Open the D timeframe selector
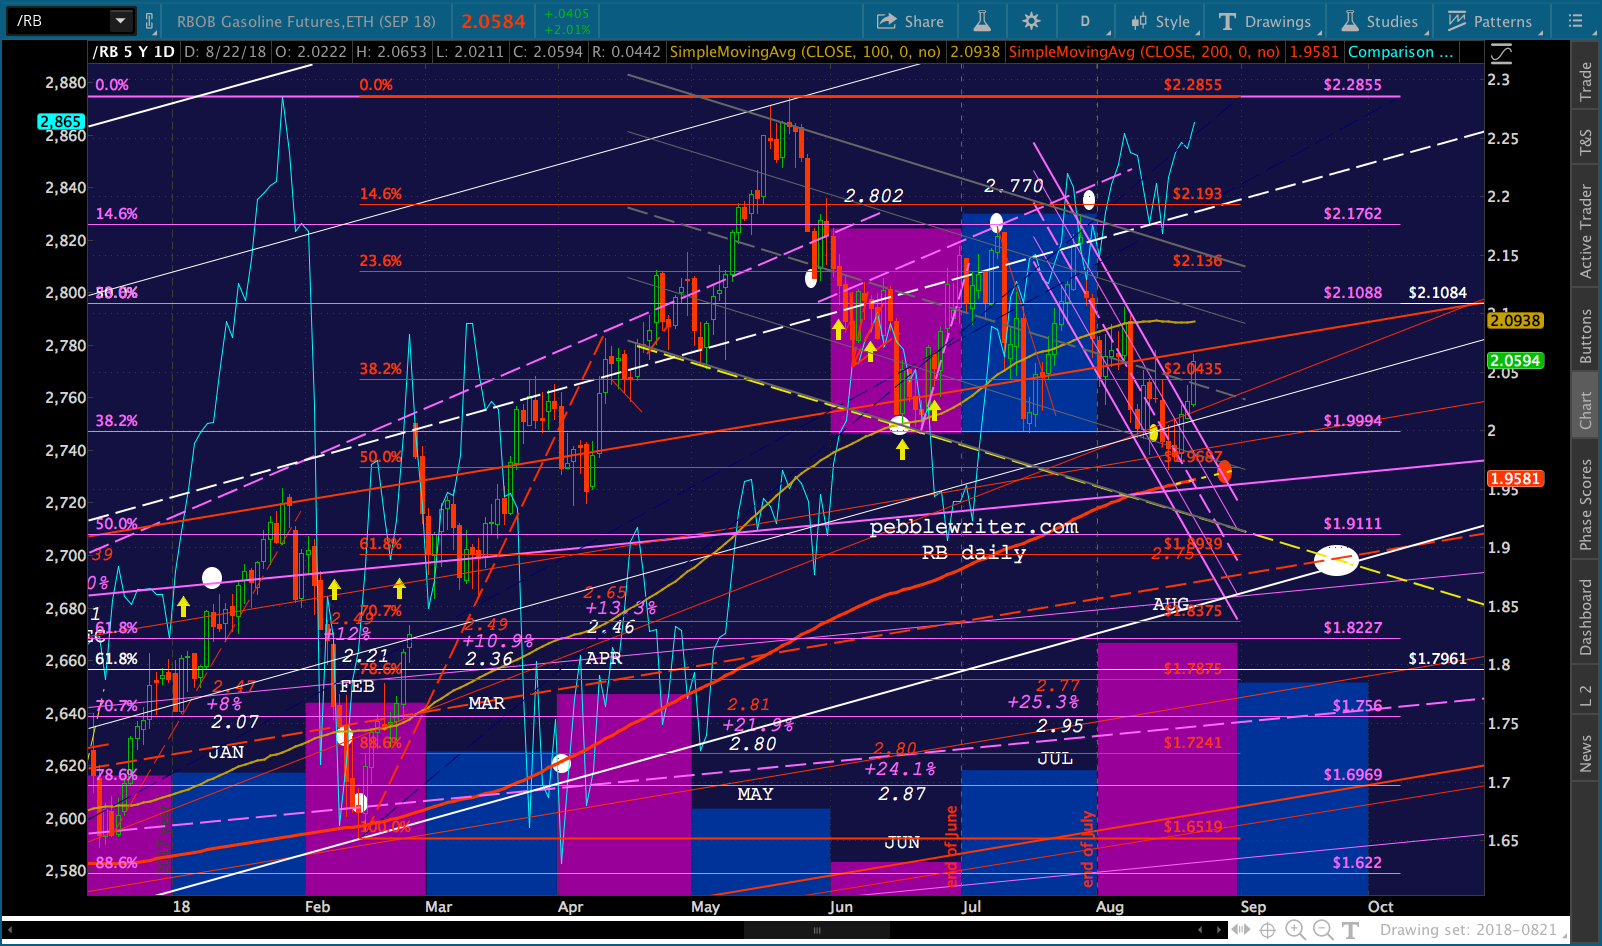The width and height of the screenshot is (1602, 946). point(1085,21)
